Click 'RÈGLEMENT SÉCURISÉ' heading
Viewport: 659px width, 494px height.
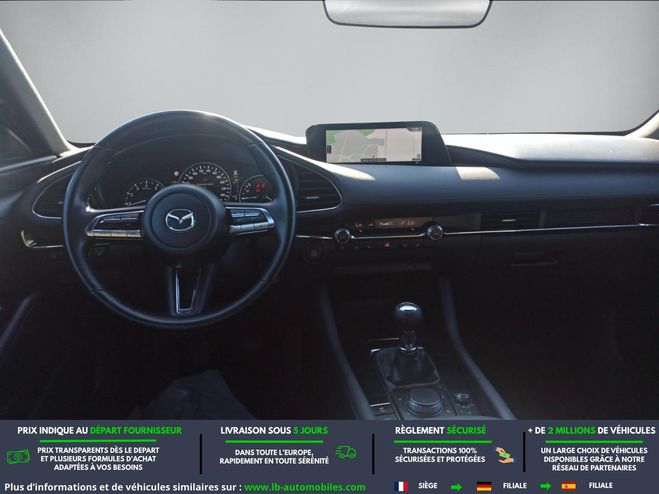(440, 431)
